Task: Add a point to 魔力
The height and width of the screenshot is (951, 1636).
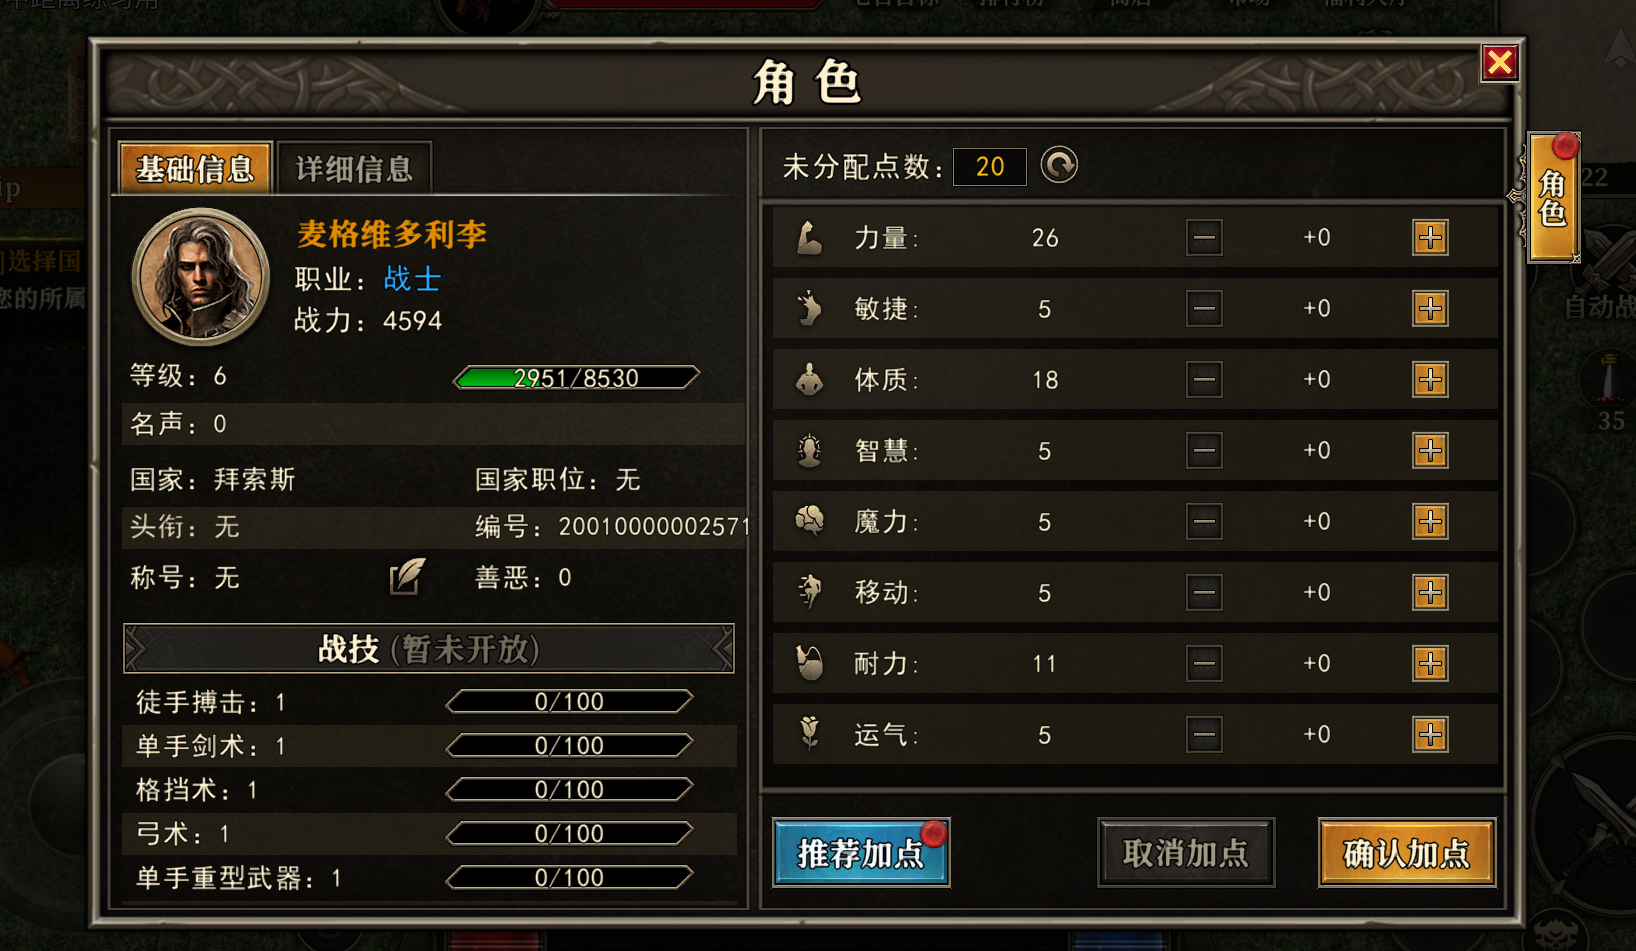Action: [x=1430, y=522]
